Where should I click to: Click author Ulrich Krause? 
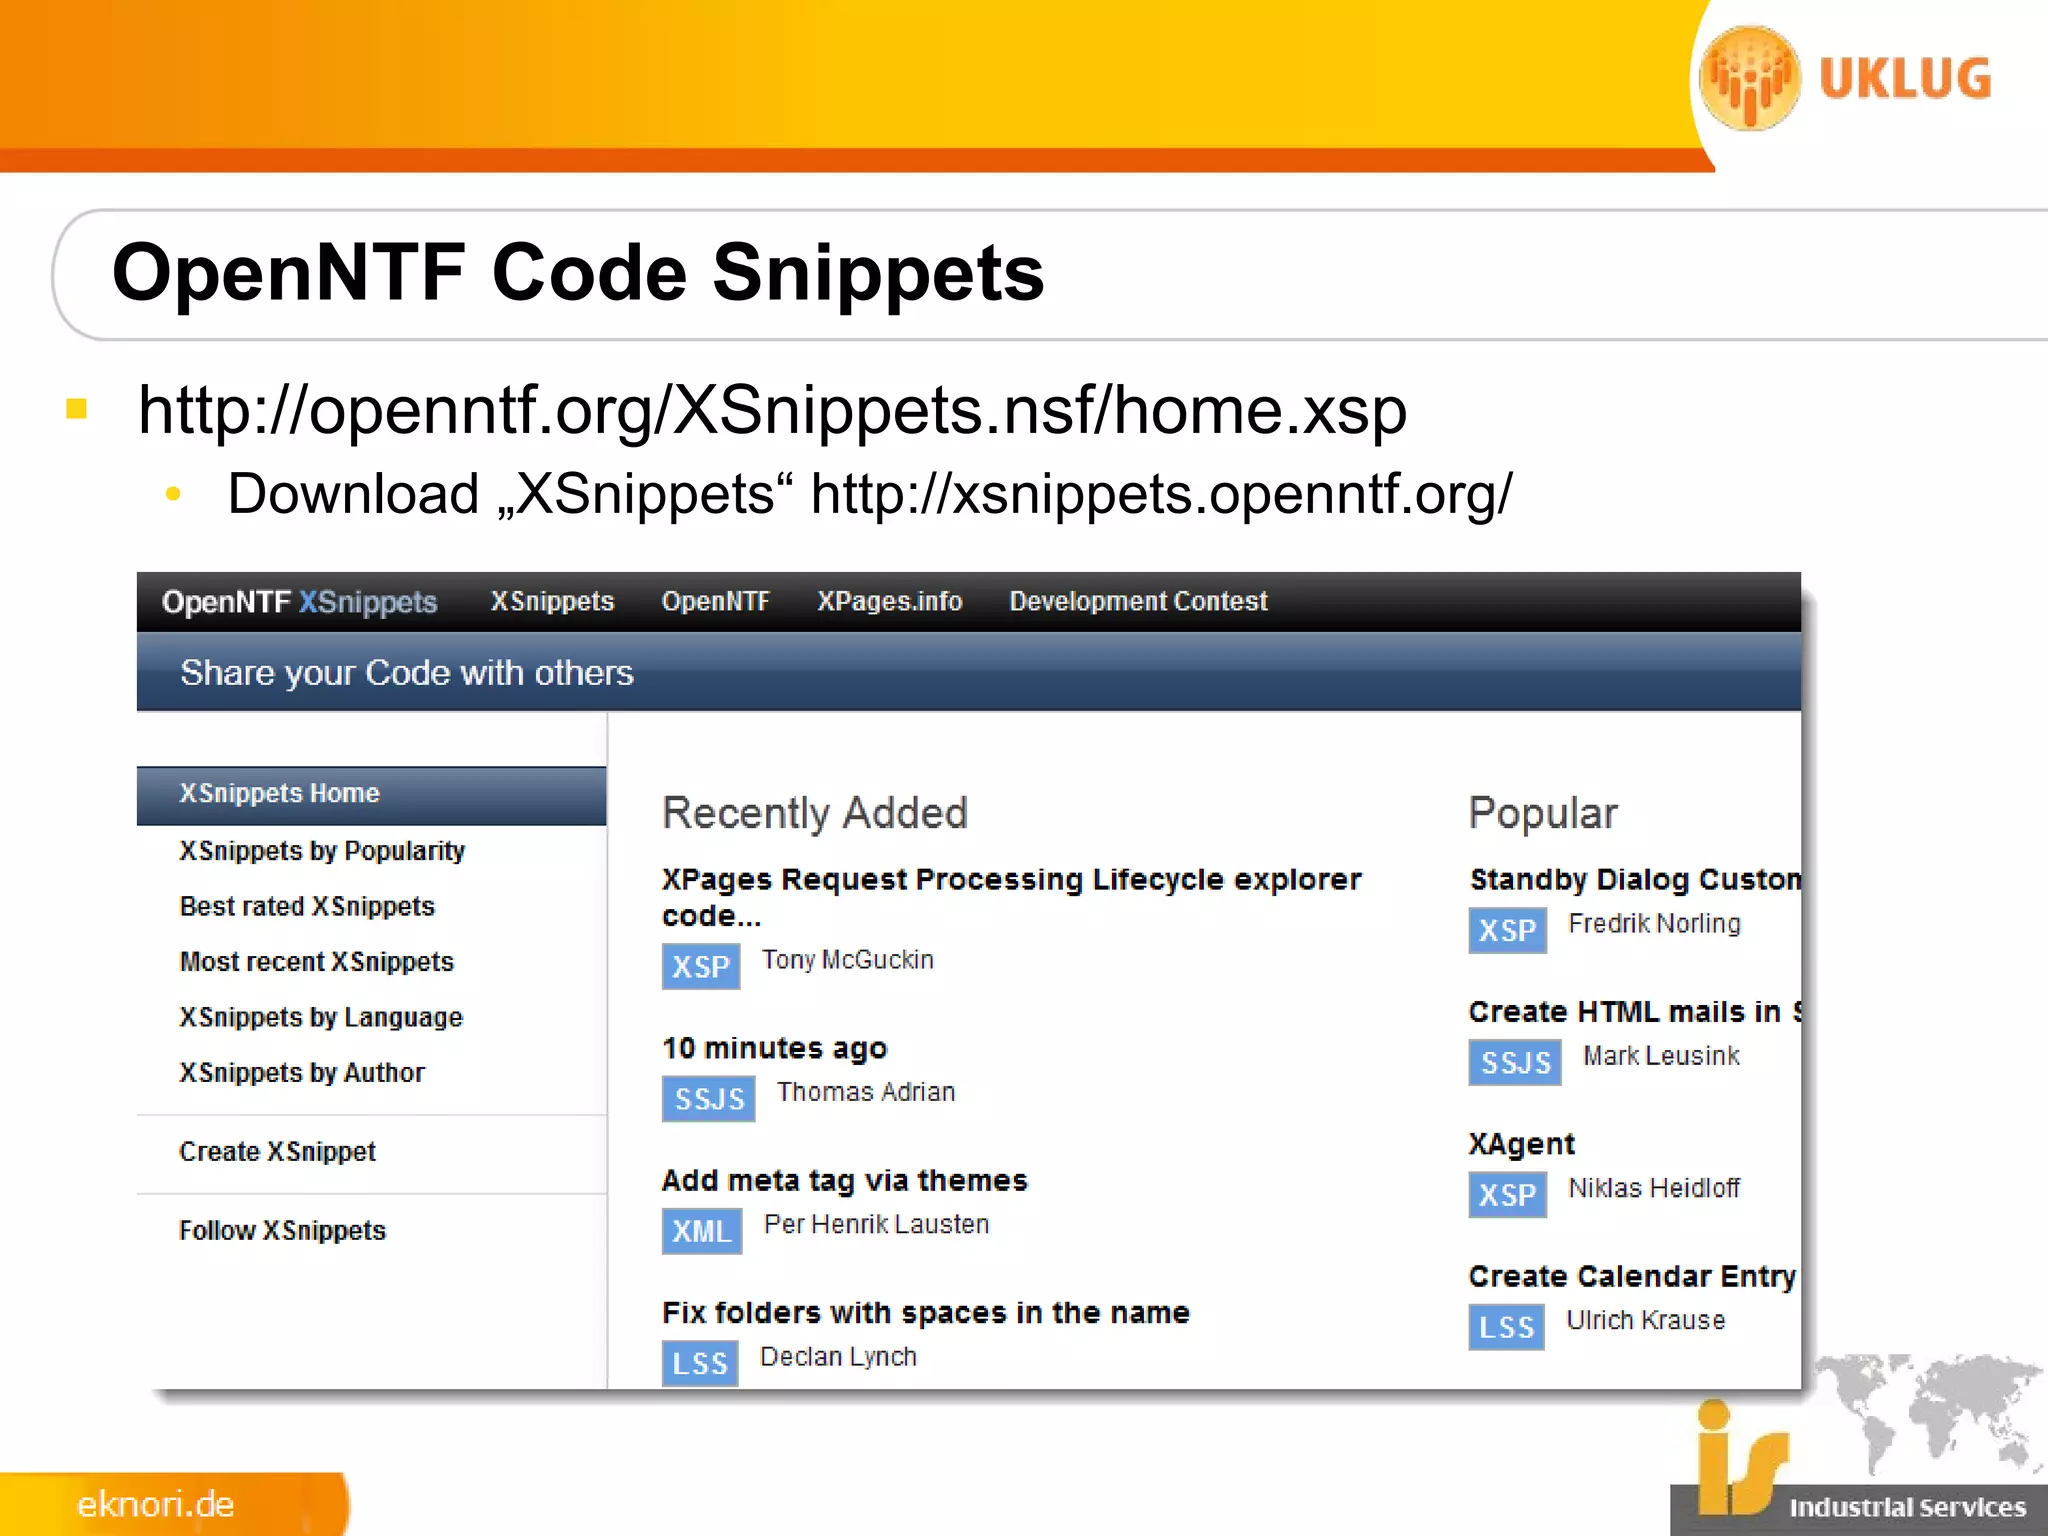pyautogui.click(x=1646, y=1320)
